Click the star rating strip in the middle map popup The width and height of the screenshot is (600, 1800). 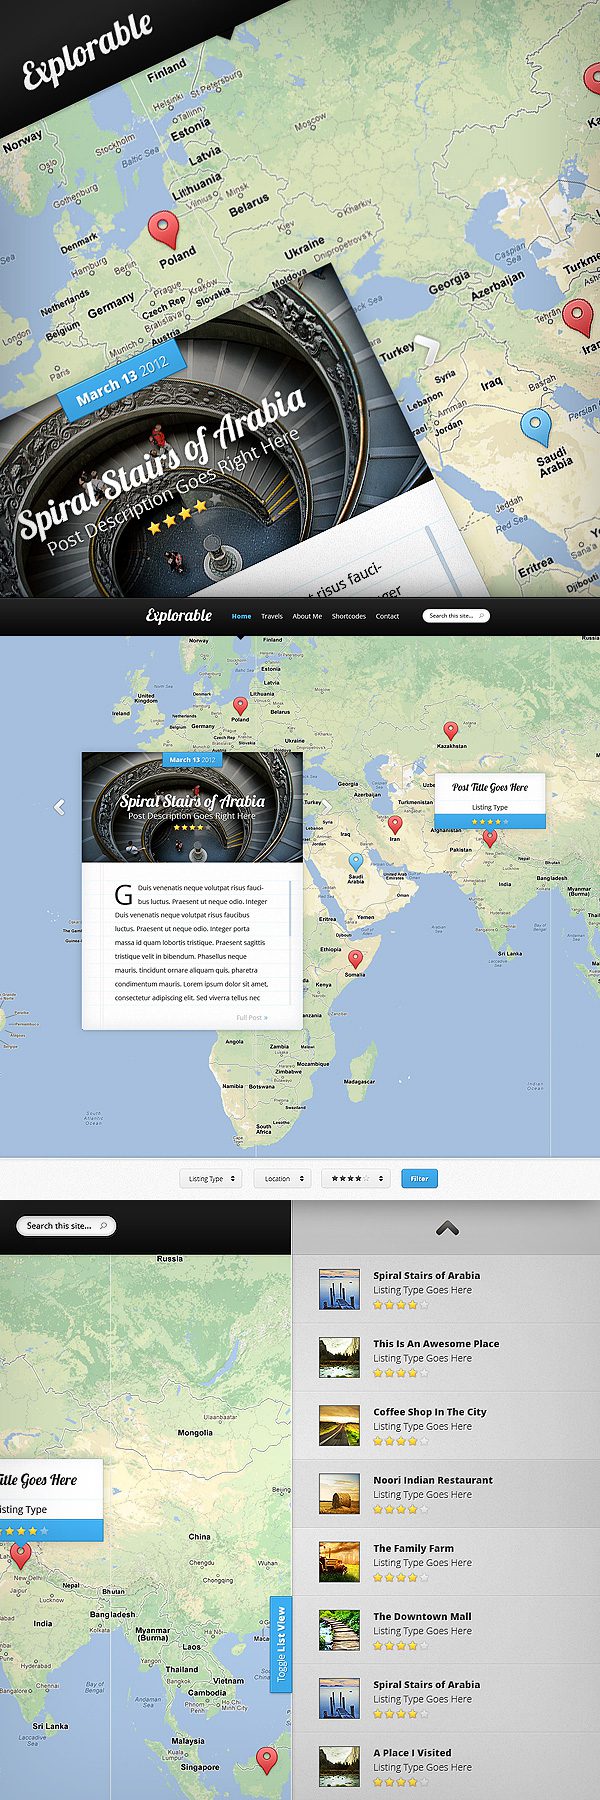[490, 821]
